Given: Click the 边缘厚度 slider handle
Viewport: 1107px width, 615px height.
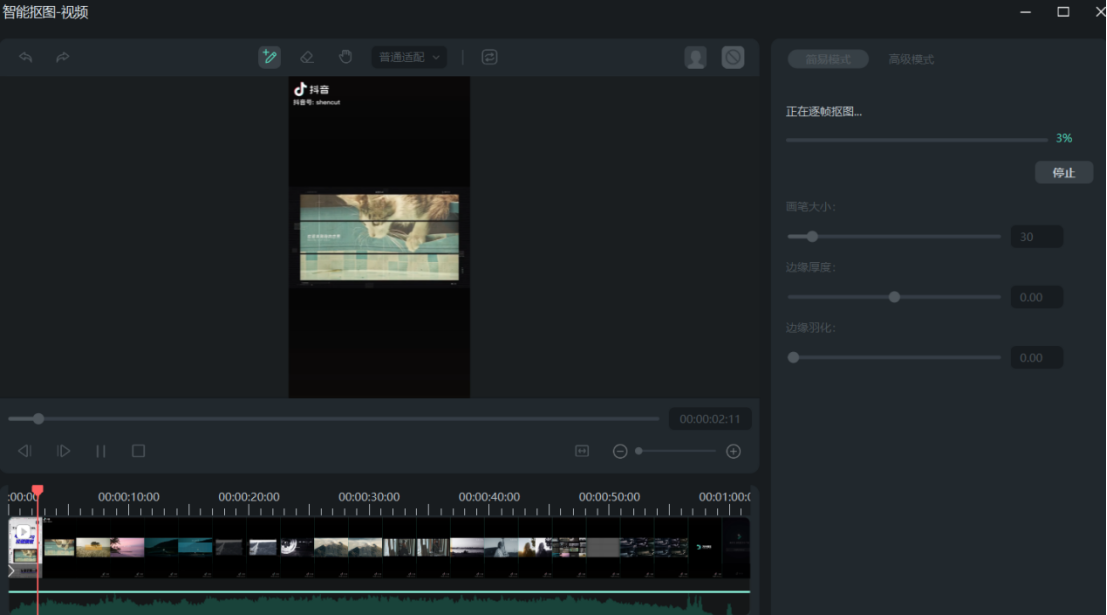Looking at the screenshot, I should [894, 297].
